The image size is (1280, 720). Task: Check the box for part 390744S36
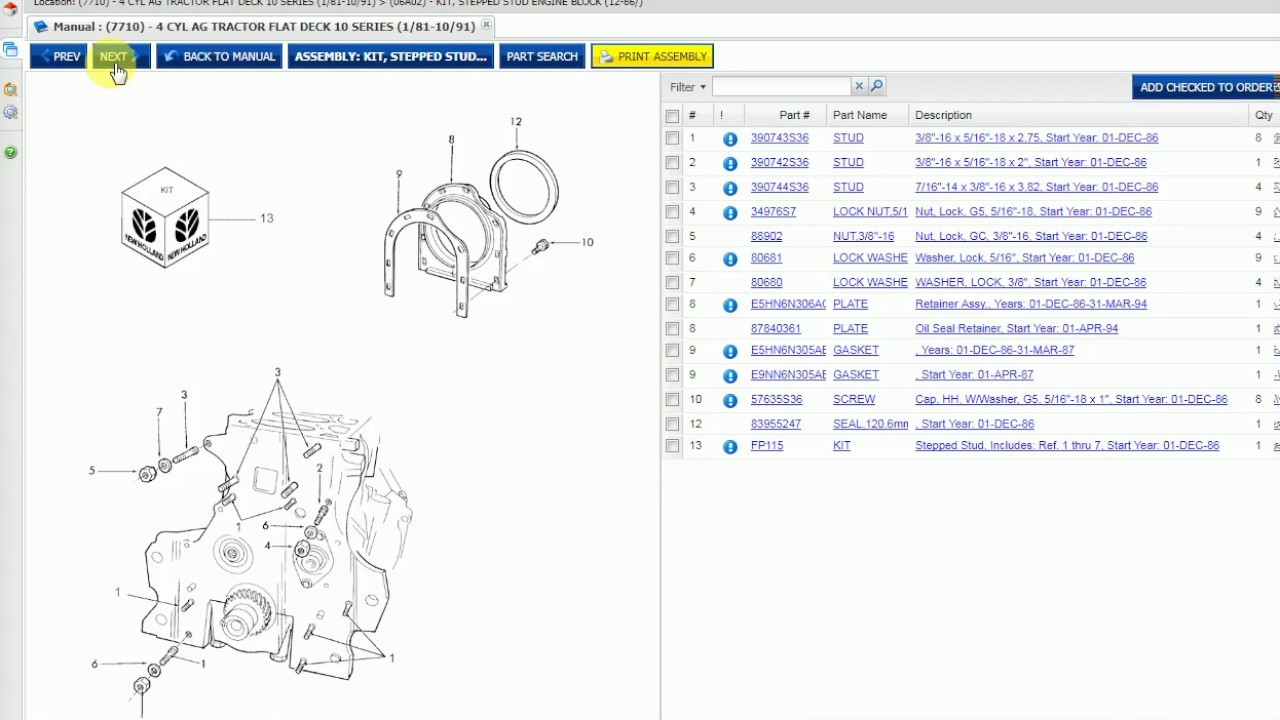(x=672, y=187)
